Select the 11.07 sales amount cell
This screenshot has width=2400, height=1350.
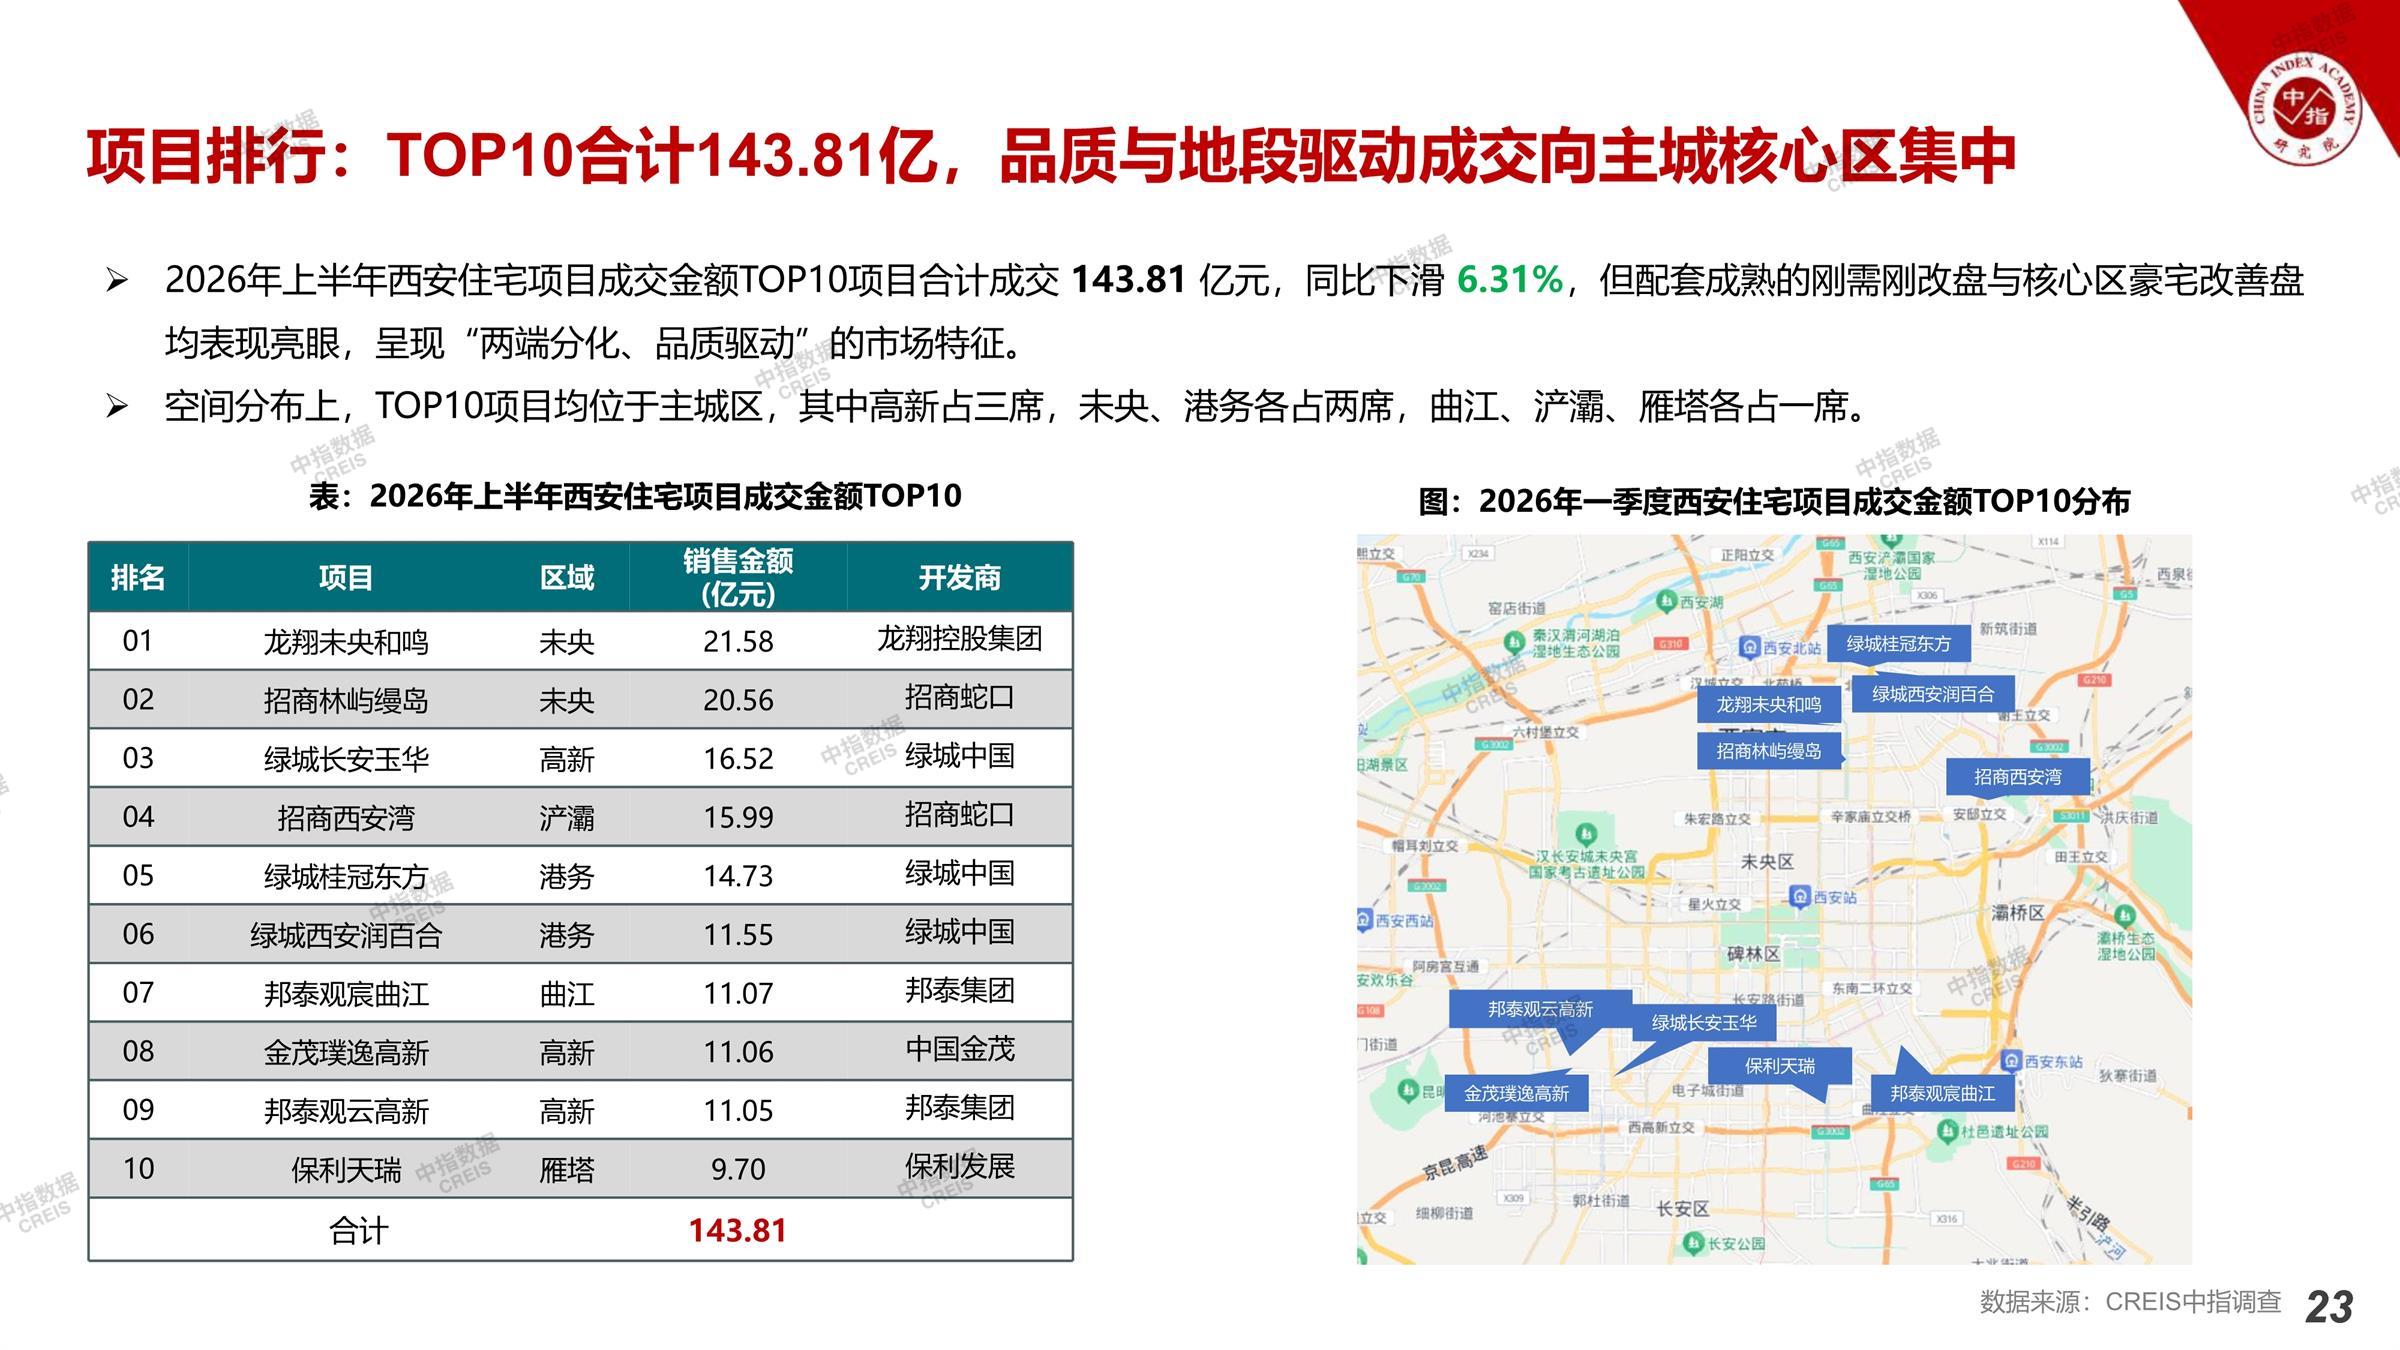[738, 993]
